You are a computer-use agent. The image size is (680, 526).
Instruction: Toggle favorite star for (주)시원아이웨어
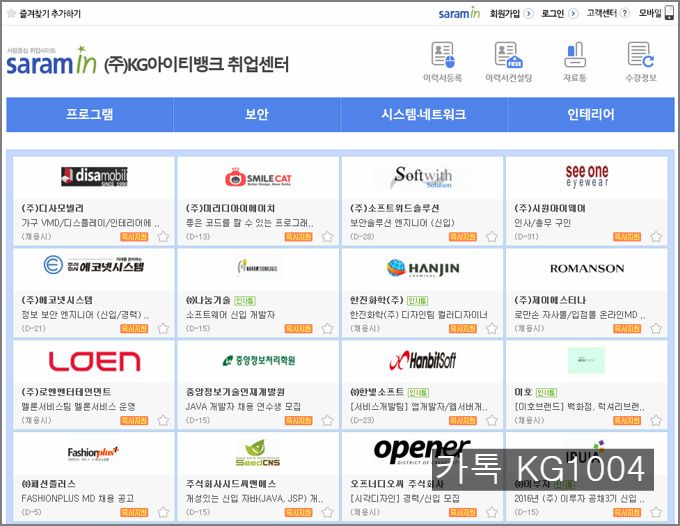(656, 237)
